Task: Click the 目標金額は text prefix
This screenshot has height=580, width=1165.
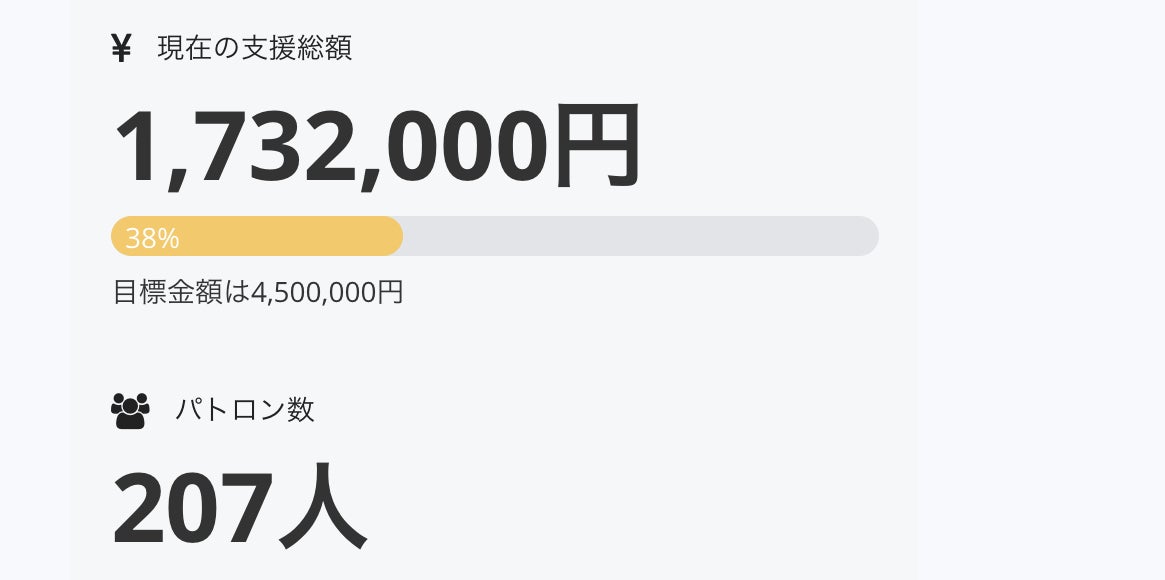Action: 180,292
